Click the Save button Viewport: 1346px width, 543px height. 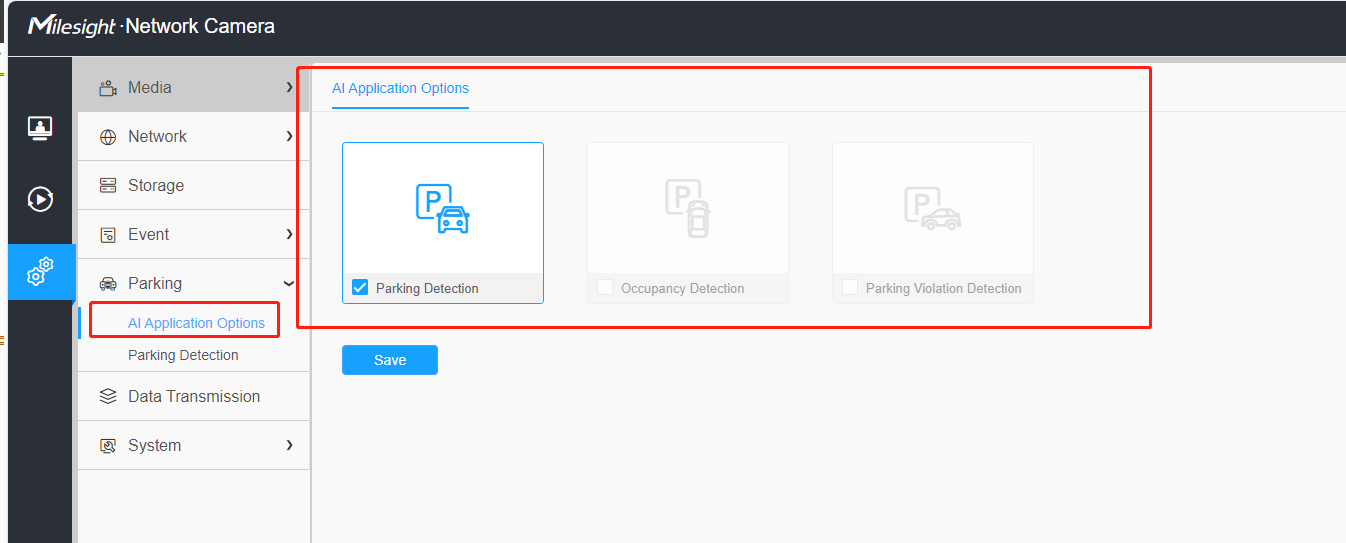pyautogui.click(x=390, y=360)
